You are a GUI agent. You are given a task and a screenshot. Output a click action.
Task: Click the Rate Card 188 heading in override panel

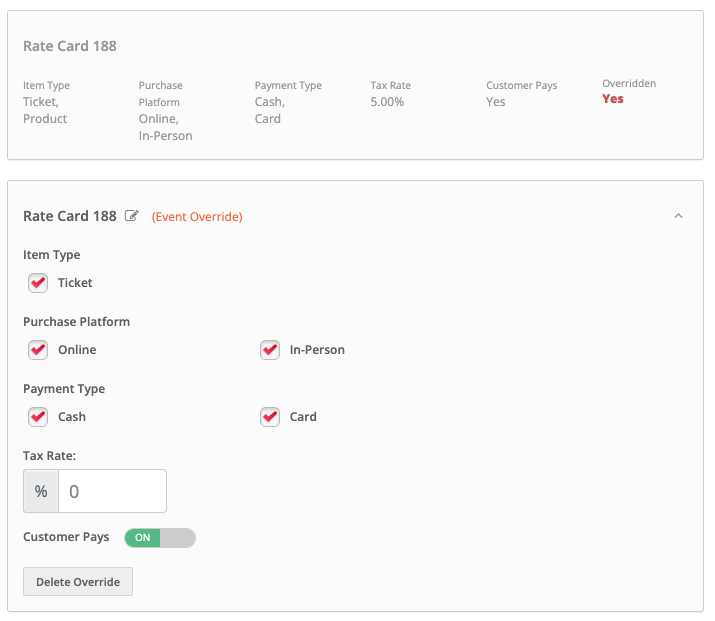point(70,216)
